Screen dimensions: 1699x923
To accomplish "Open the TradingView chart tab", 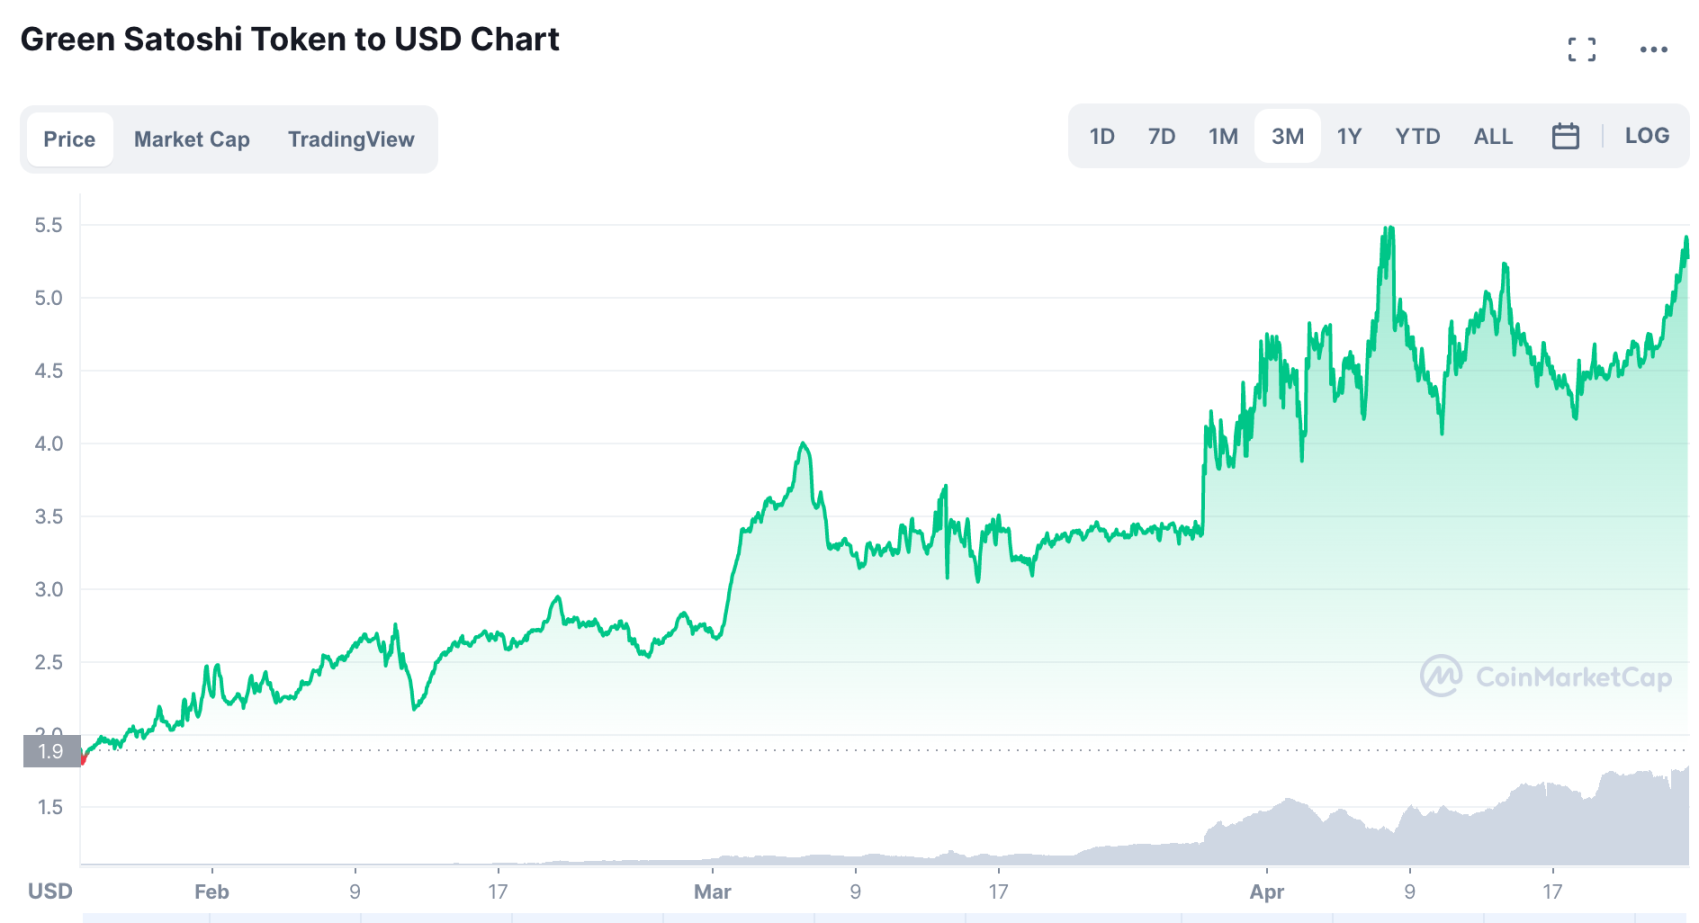I will click(351, 139).
